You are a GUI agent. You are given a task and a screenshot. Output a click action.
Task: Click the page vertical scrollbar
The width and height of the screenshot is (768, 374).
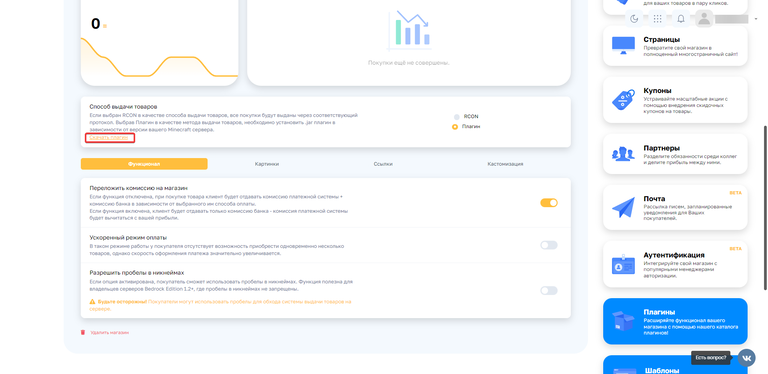pos(766,208)
